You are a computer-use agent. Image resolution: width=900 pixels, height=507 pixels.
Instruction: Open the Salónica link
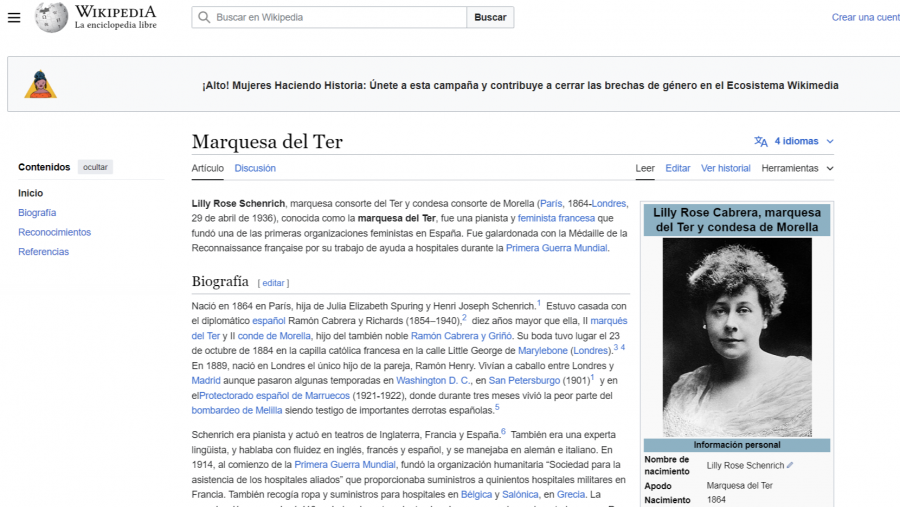[x=520, y=494]
